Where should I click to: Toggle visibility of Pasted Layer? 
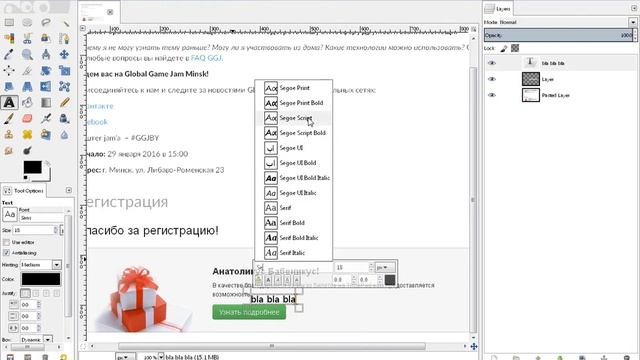click(492, 95)
